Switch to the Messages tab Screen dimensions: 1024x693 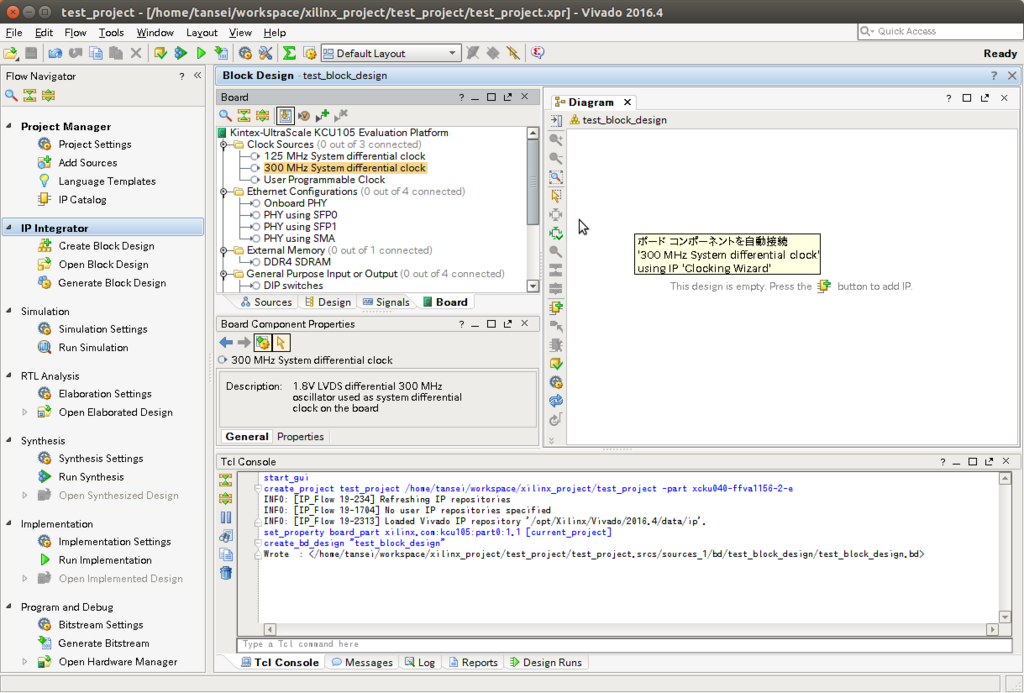(x=362, y=662)
